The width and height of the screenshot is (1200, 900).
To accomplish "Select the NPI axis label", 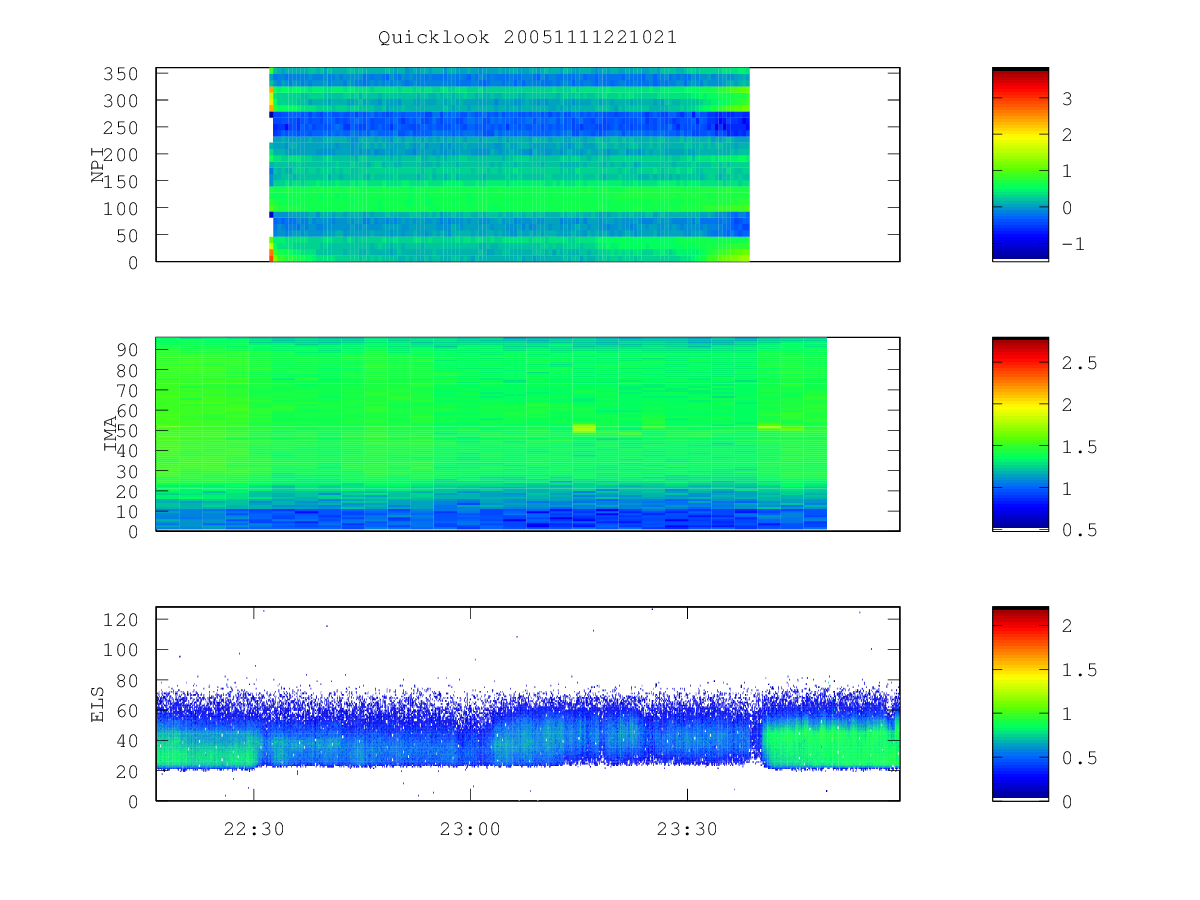I will (98, 165).
